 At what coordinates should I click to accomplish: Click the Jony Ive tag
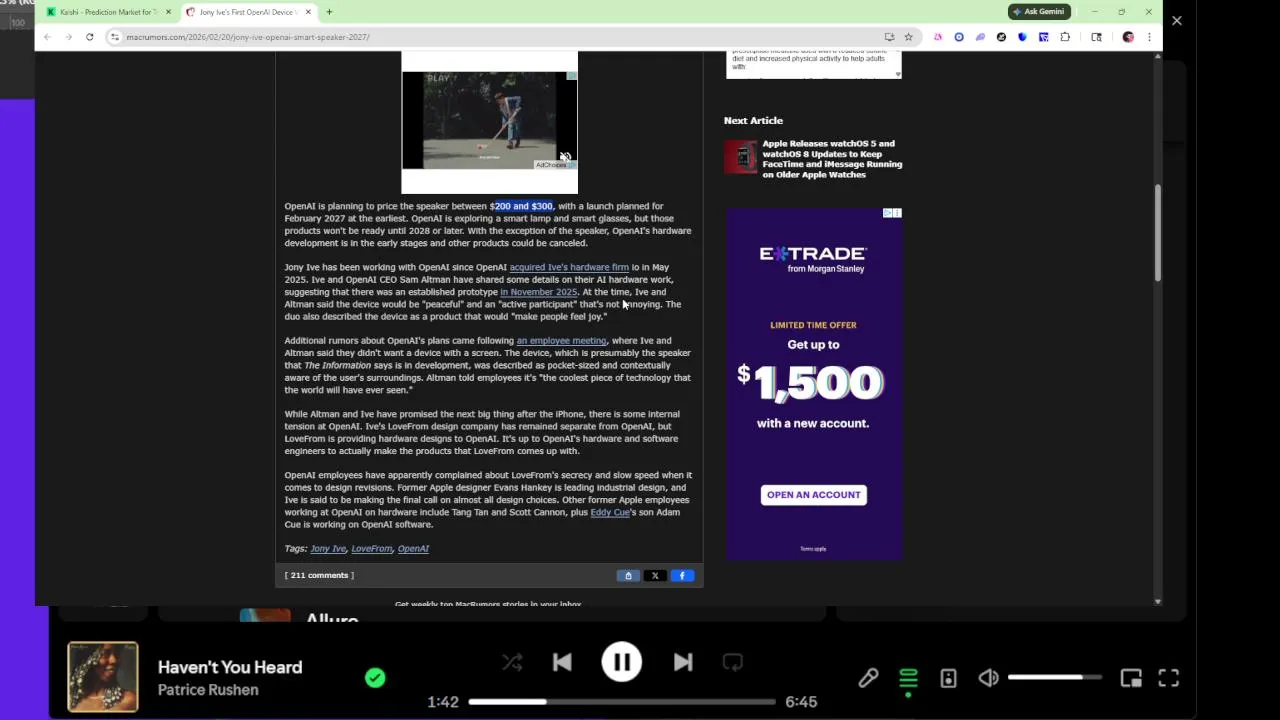pyautogui.click(x=328, y=549)
